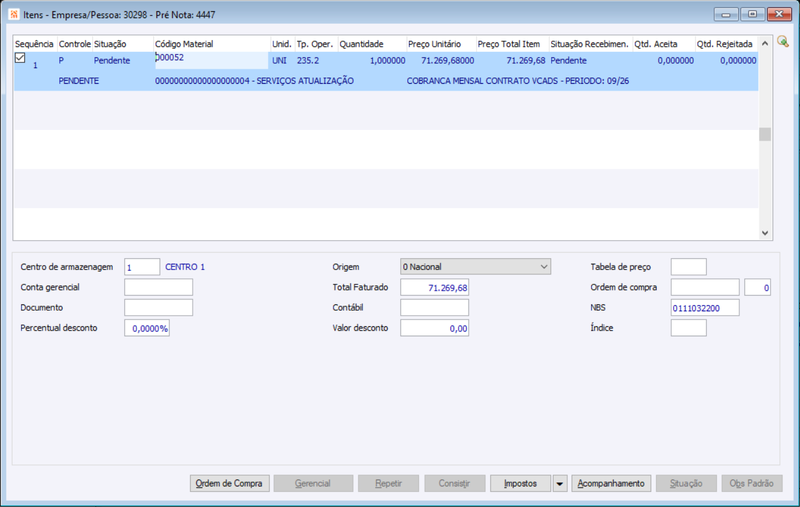The width and height of the screenshot is (800, 507).
Task: Click the Tabela de preço field
Action: tap(688, 267)
